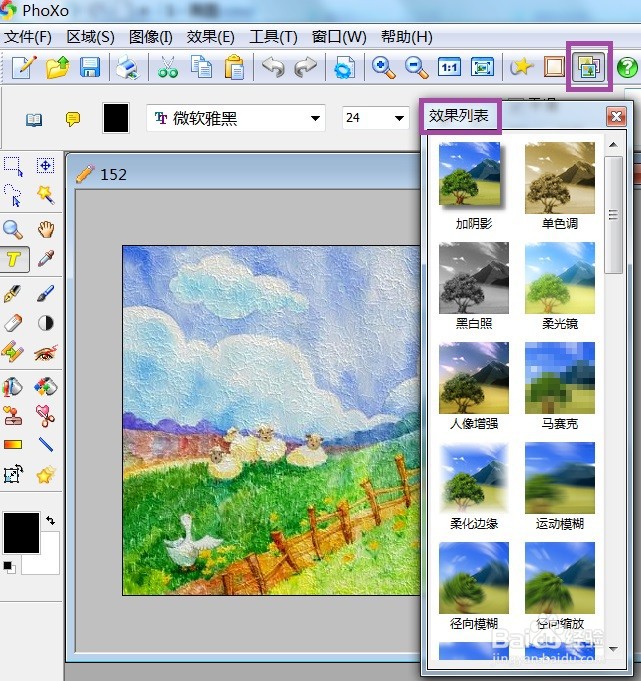Click the star effects toolbar icon

[x=521, y=66]
